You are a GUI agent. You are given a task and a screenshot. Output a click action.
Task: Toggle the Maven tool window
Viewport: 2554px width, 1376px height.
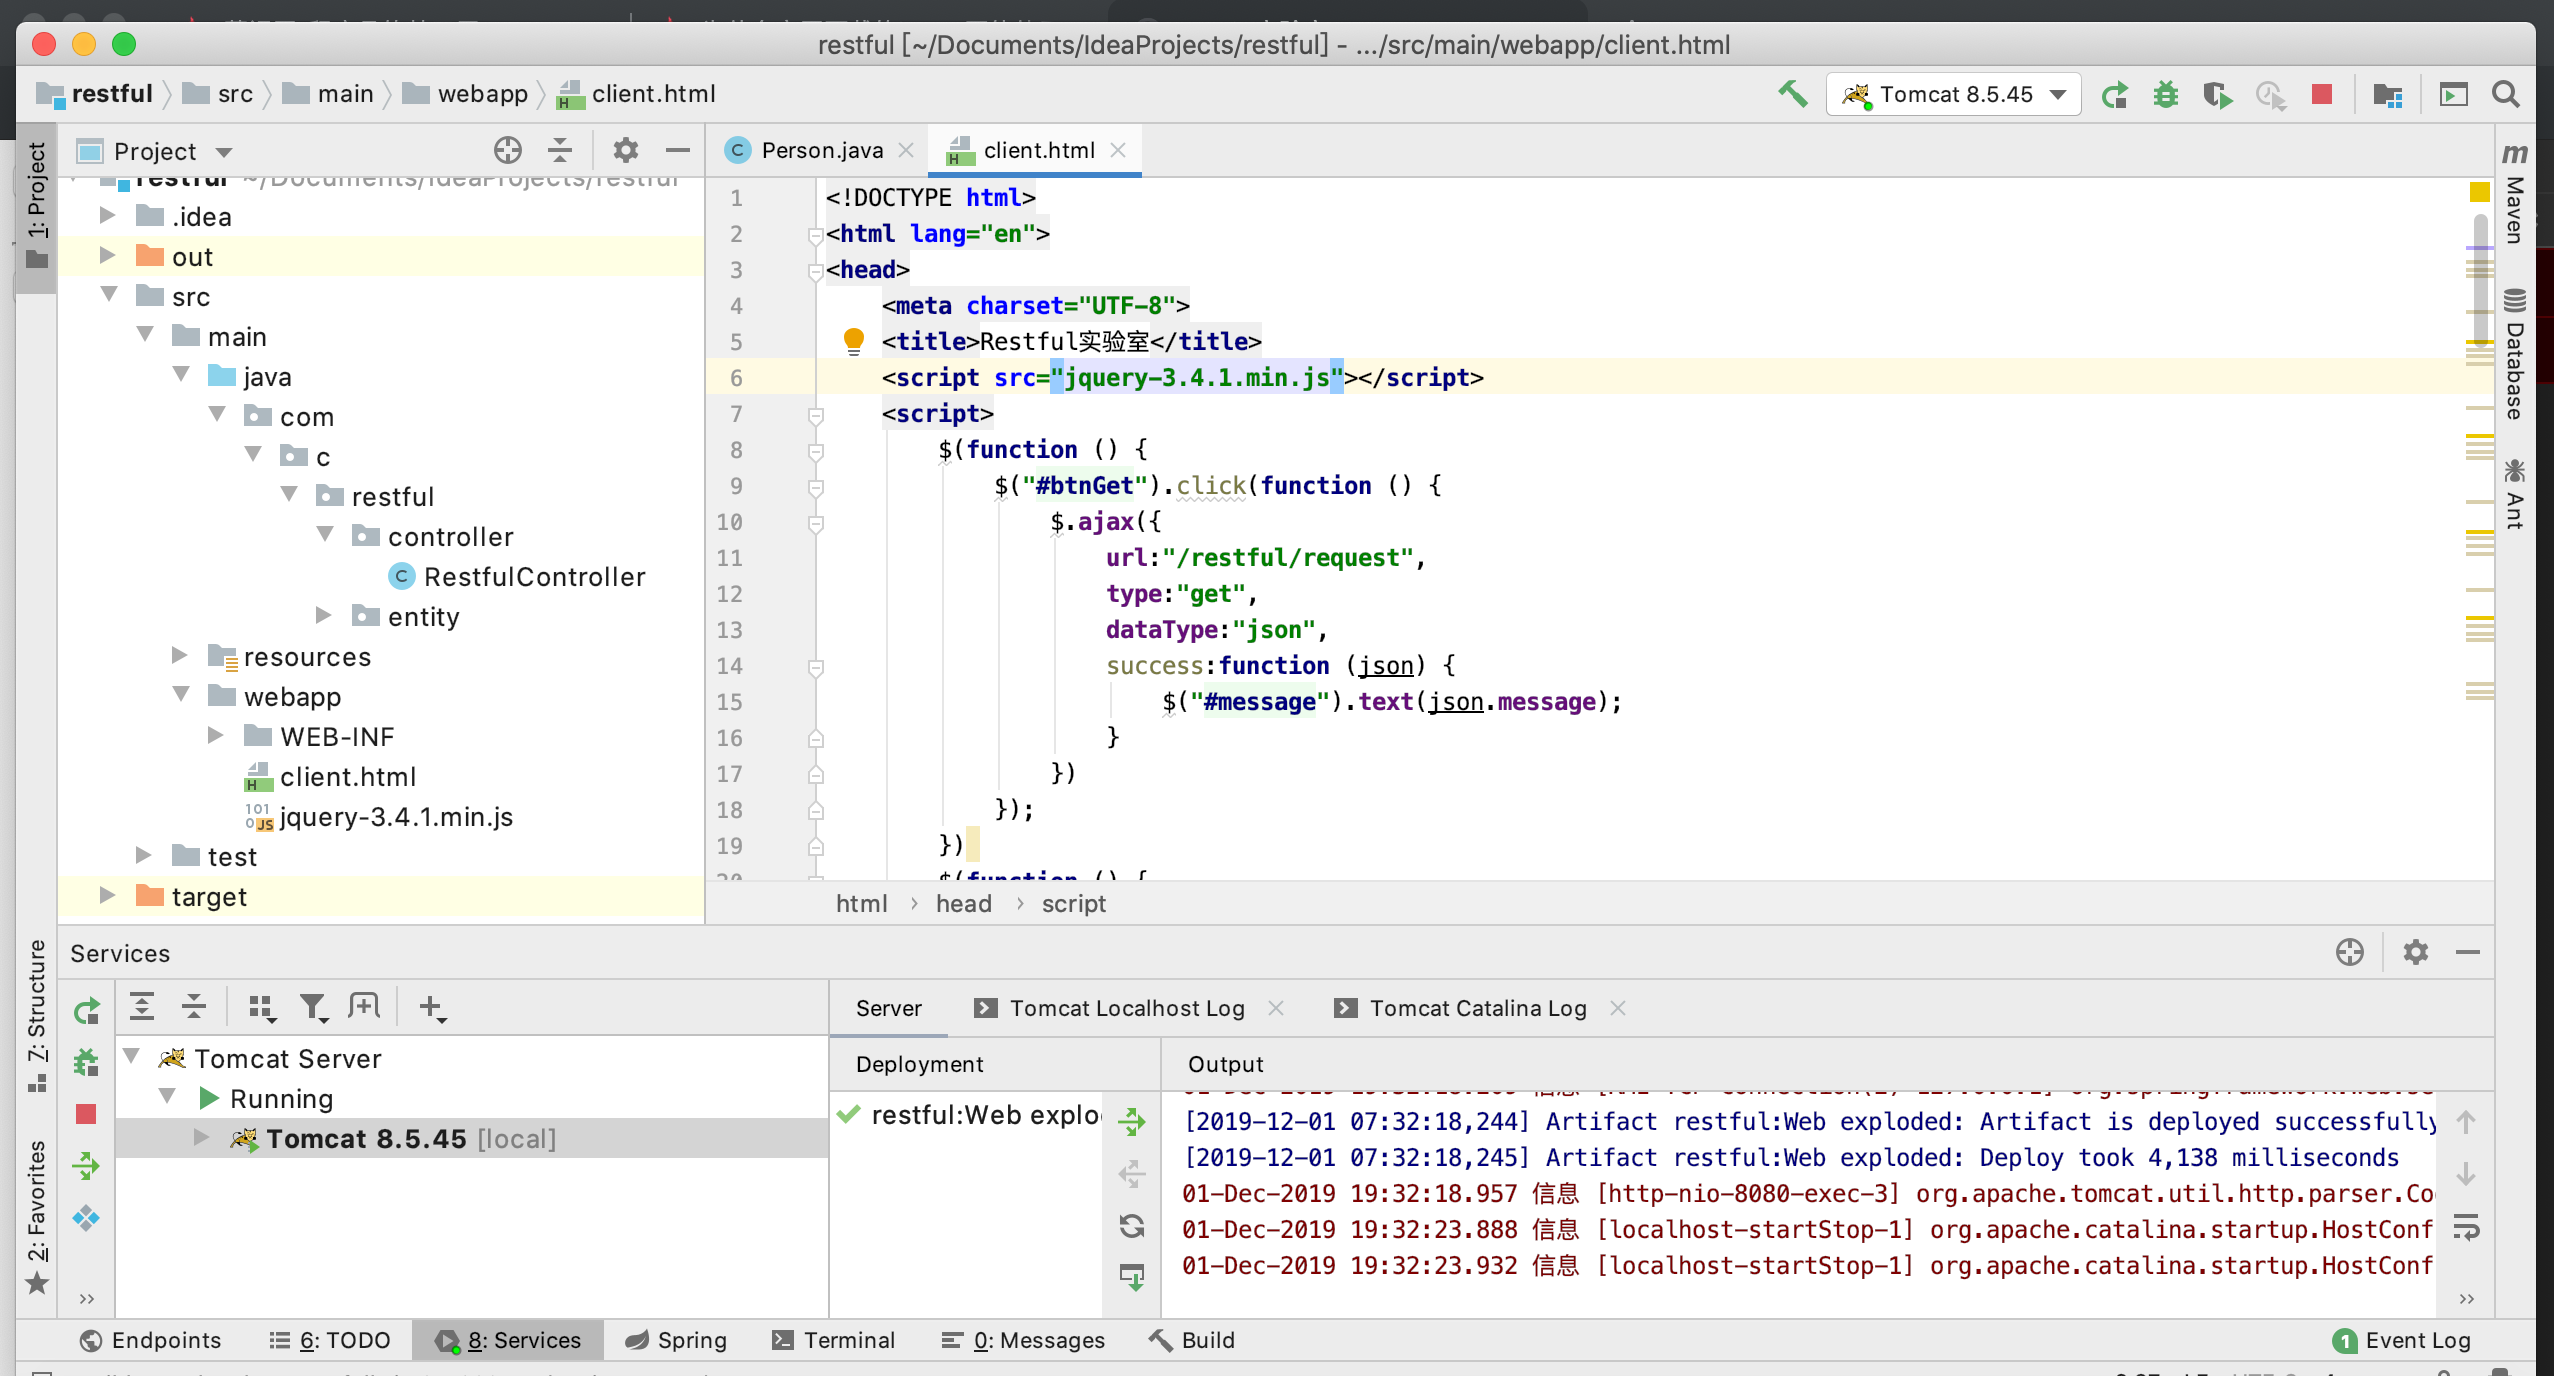click(x=2516, y=195)
